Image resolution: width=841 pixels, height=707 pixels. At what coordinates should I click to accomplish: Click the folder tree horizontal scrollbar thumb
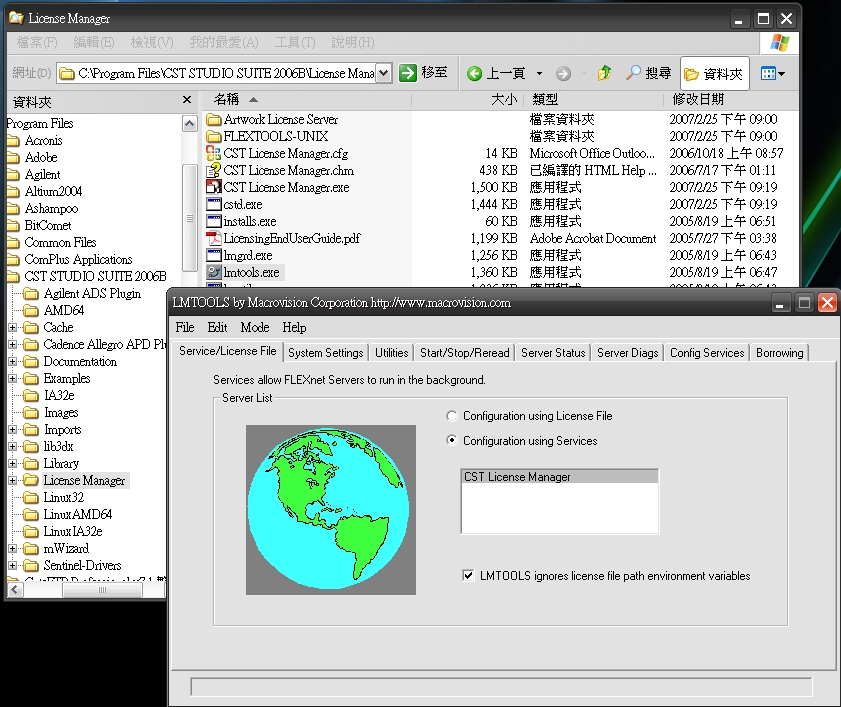tap(102, 590)
